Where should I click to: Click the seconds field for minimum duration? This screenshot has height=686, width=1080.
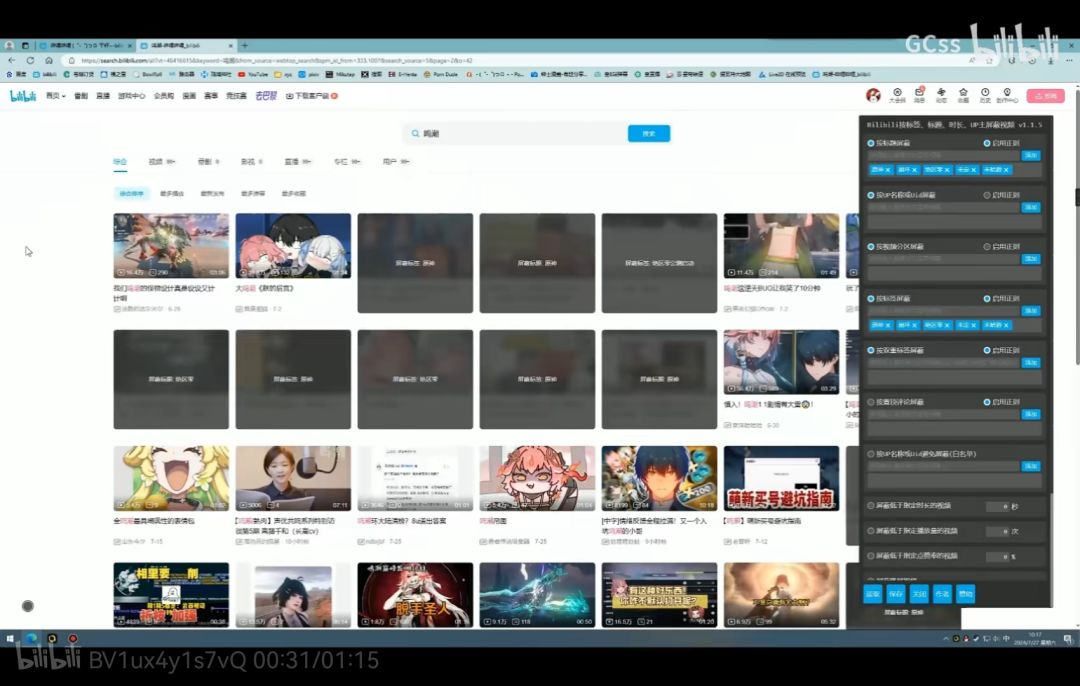[x=997, y=506]
